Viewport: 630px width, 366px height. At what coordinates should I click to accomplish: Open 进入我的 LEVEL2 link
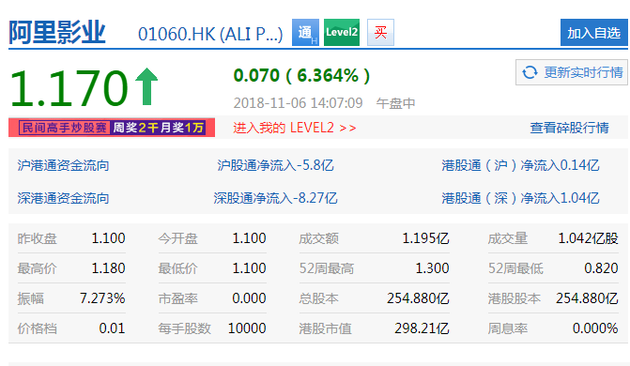(295, 128)
